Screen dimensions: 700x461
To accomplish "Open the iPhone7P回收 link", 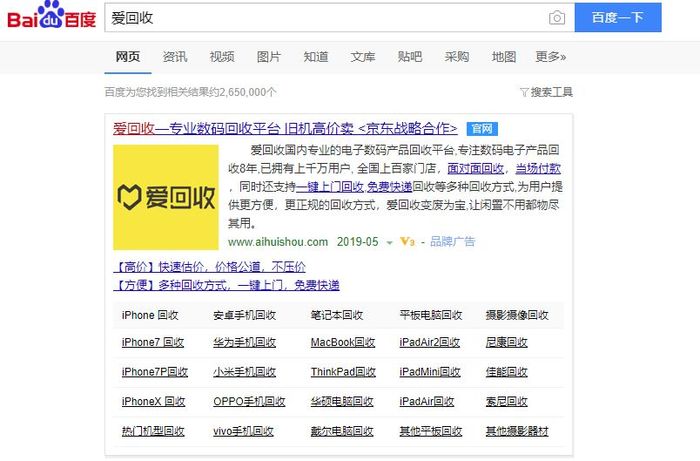I will click(x=154, y=372).
